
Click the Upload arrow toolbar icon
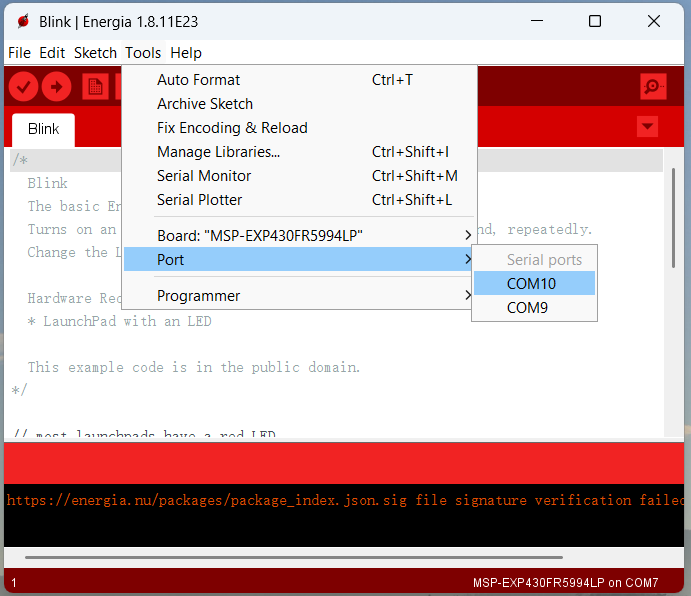tap(56, 87)
